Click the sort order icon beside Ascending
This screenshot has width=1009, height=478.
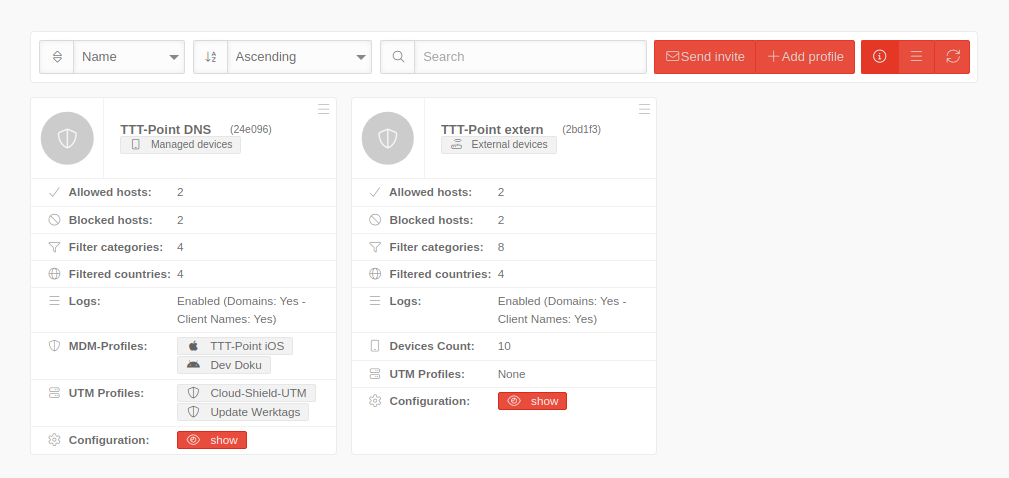click(x=211, y=57)
